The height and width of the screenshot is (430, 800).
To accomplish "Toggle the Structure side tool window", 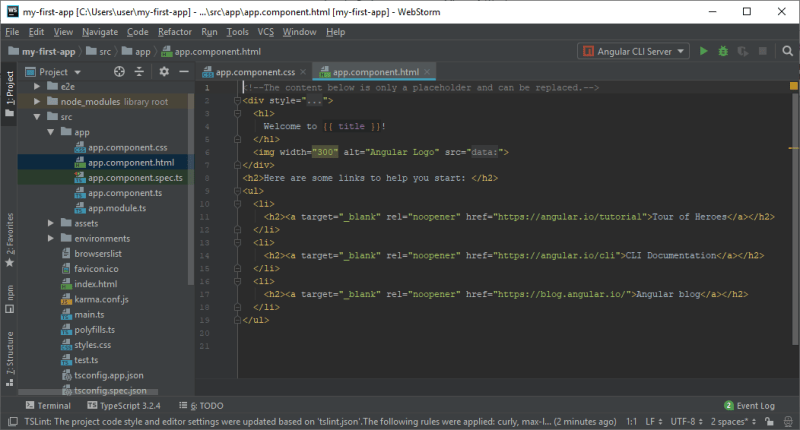I will point(10,359).
